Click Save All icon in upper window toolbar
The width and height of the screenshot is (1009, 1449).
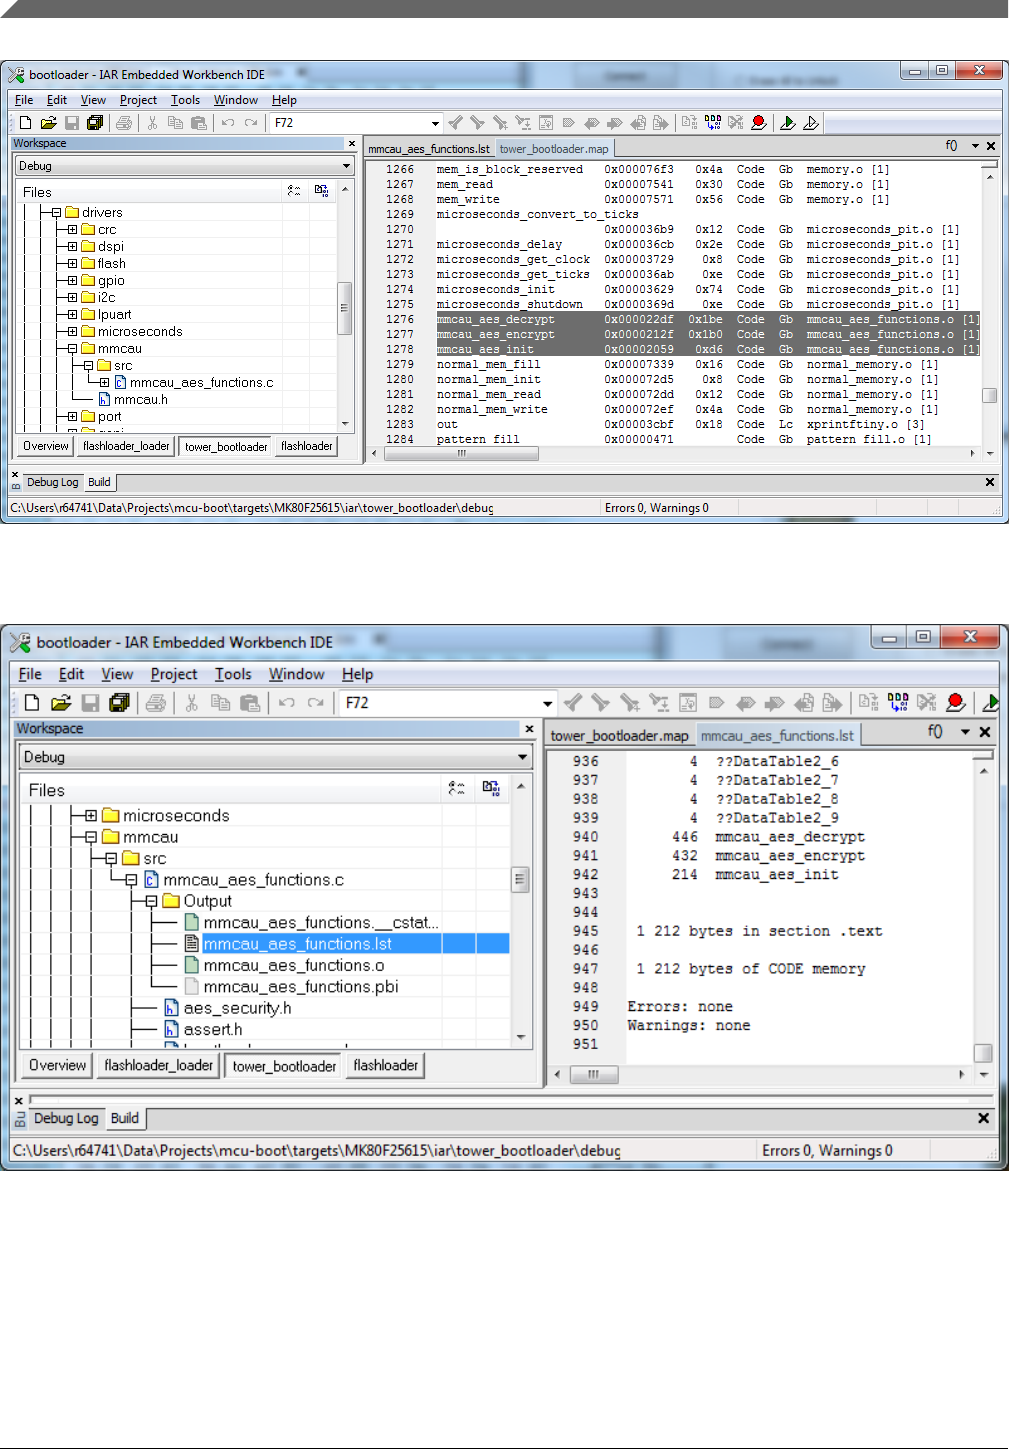[95, 123]
